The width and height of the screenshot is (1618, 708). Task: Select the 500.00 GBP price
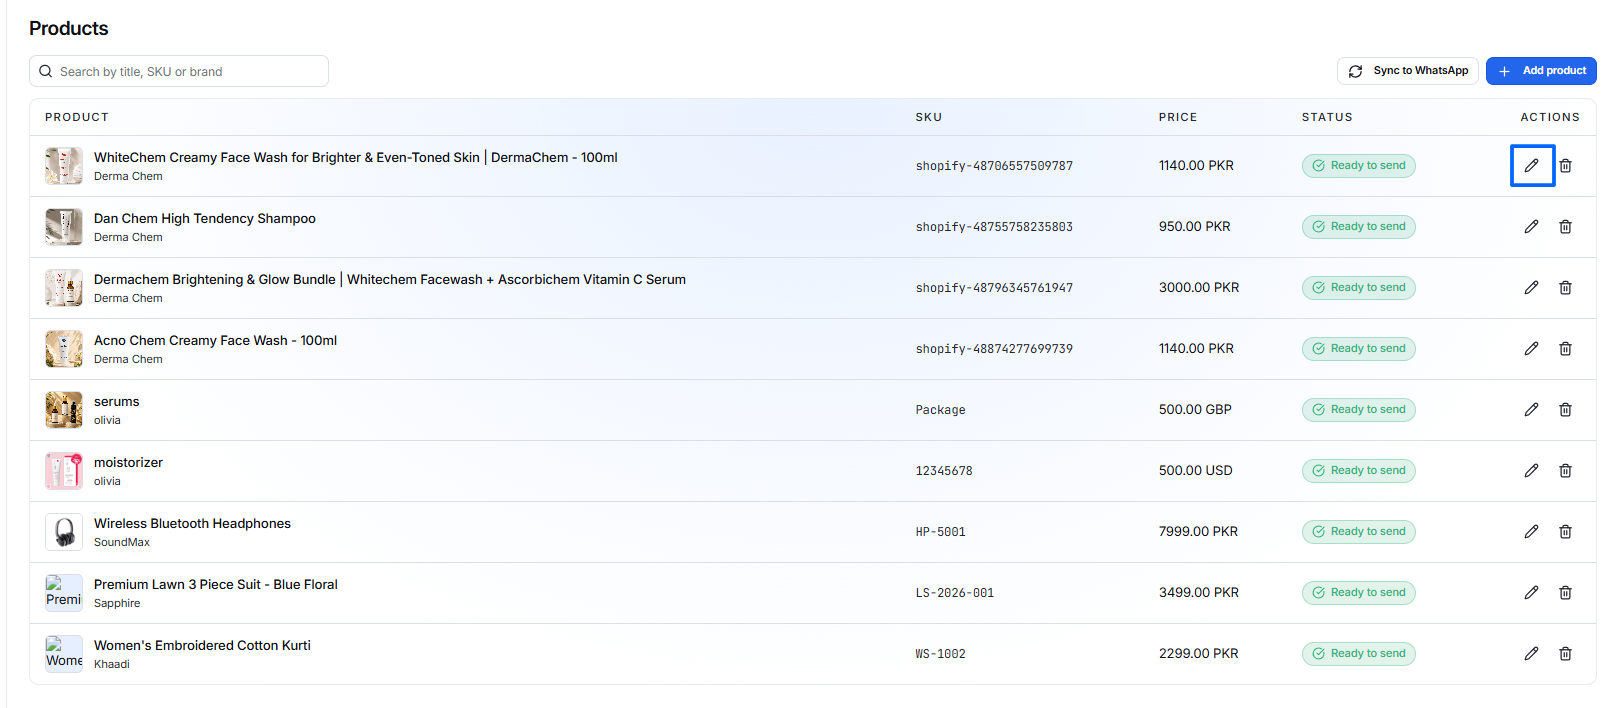pyautogui.click(x=1195, y=410)
